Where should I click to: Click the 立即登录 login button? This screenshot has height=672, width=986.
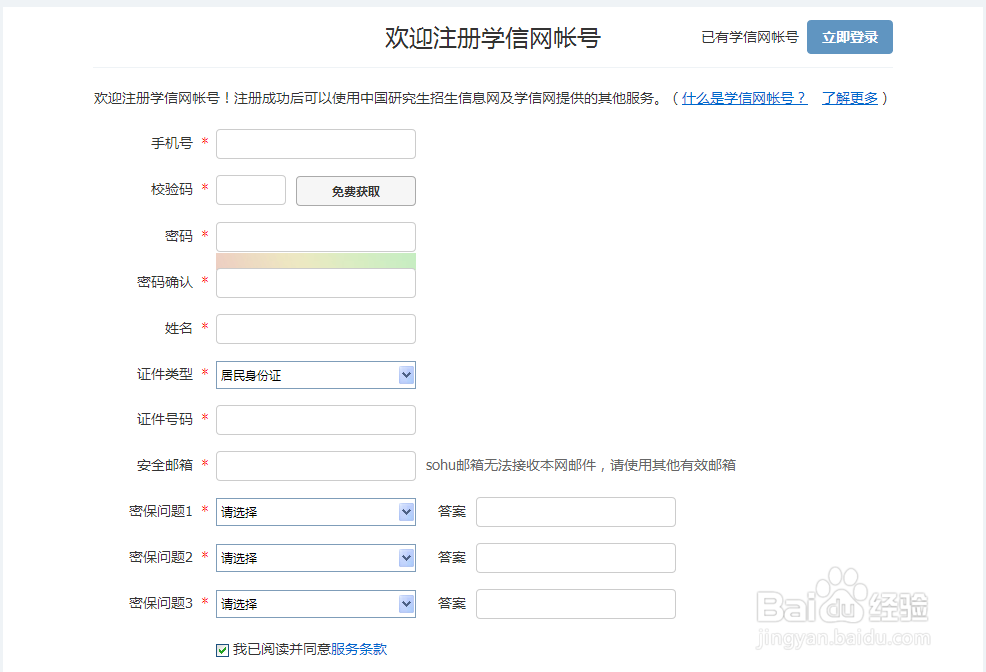[x=849, y=37]
